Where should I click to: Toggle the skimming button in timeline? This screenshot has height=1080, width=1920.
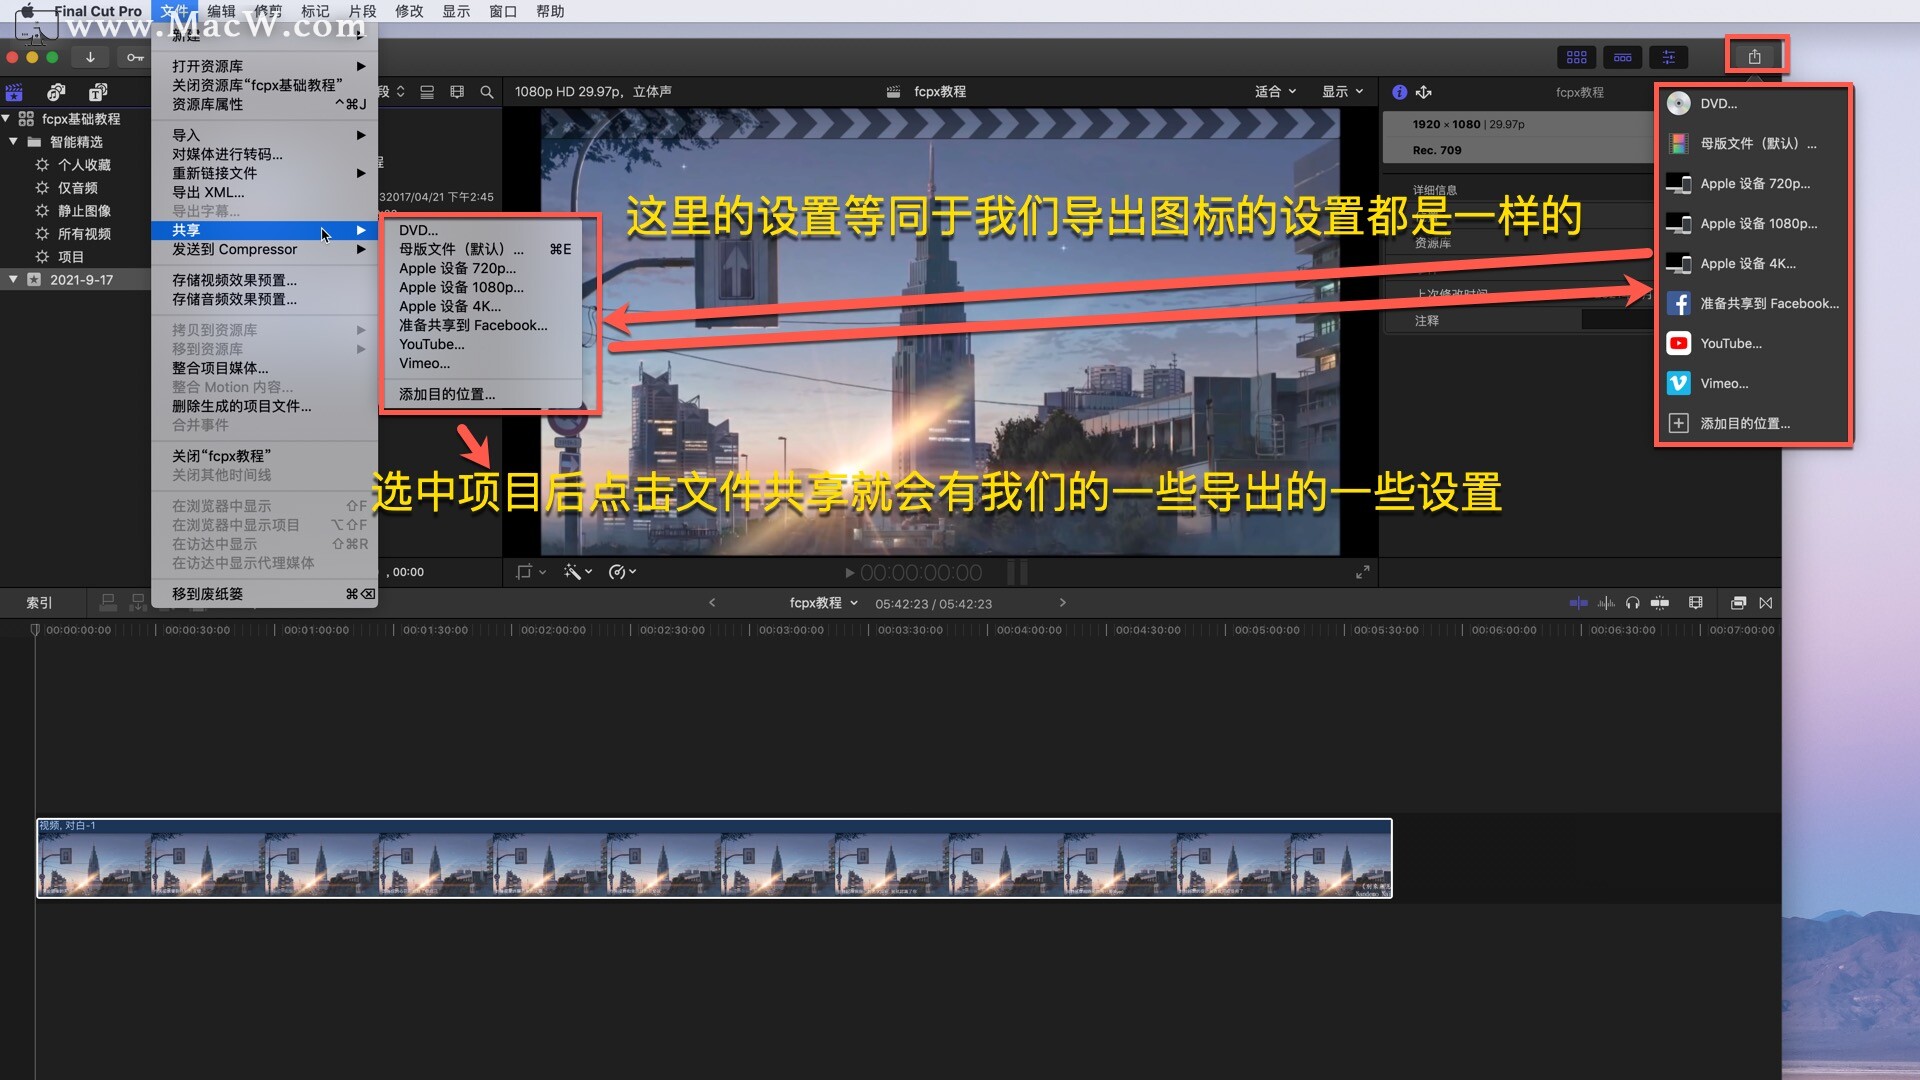pos(1578,603)
